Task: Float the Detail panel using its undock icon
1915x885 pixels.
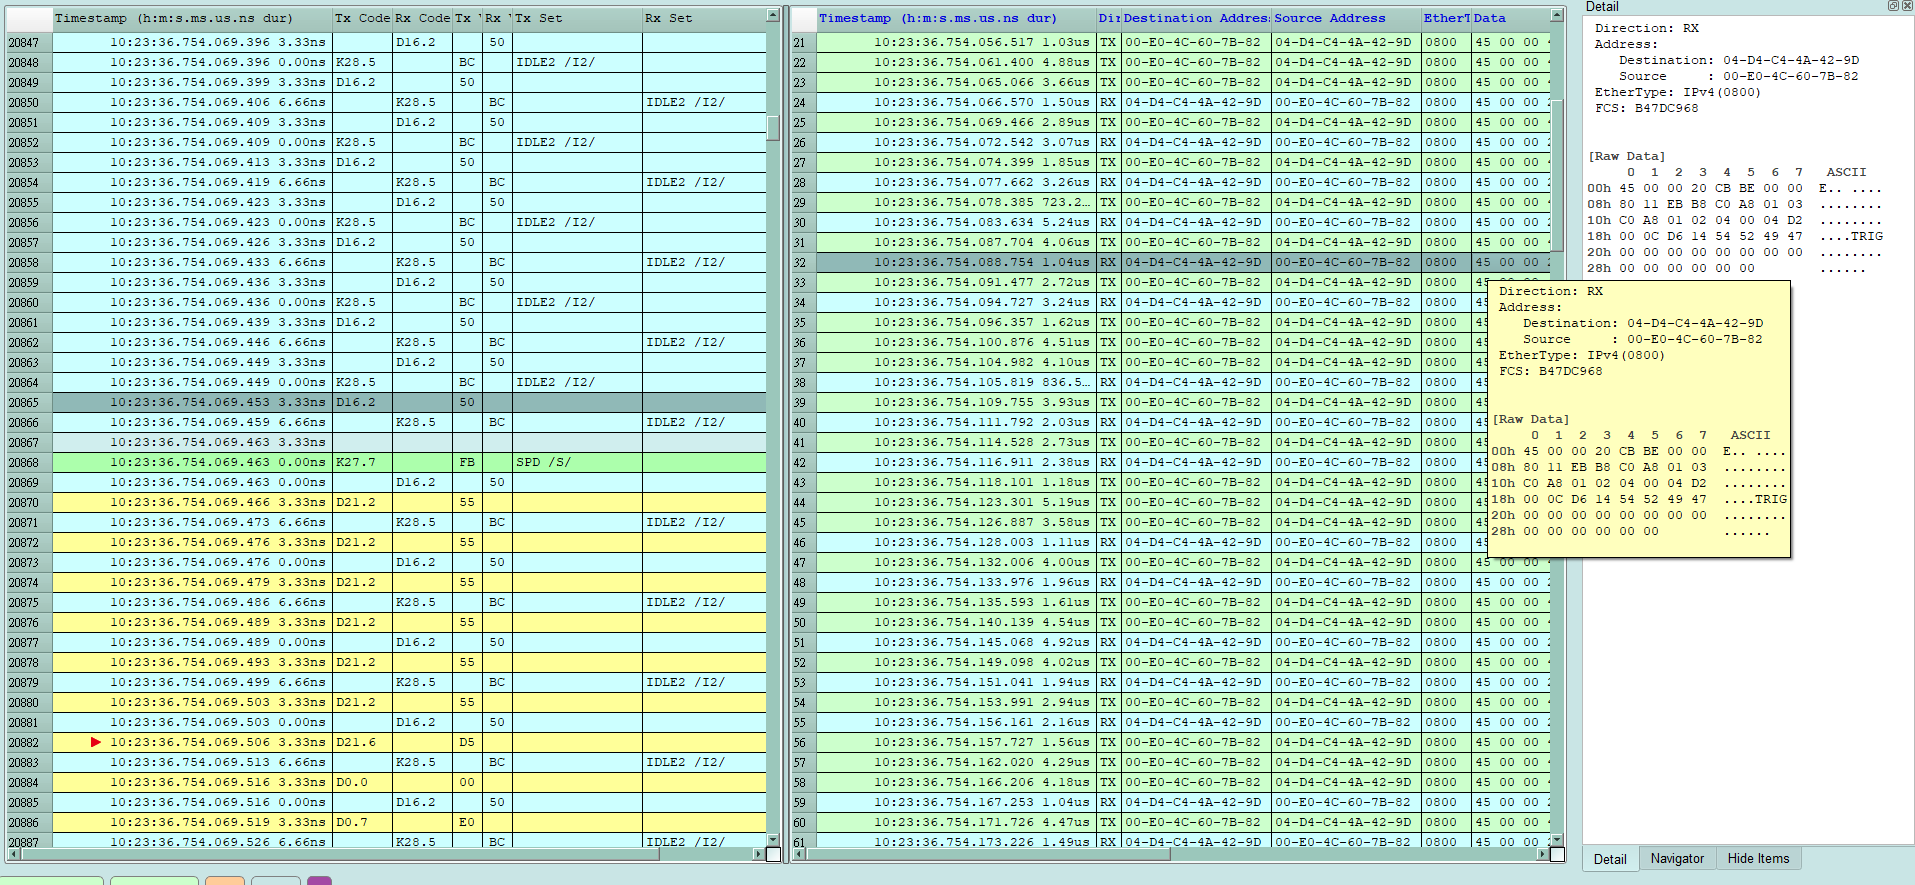Action: (1893, 6)
